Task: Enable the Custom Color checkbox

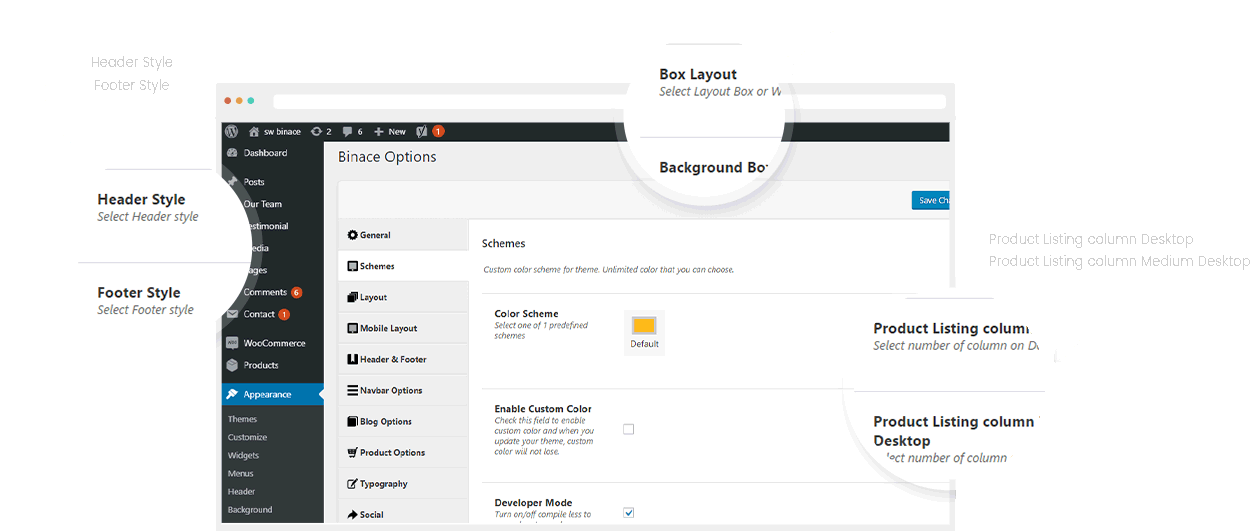Action: [x=629, y=429]
